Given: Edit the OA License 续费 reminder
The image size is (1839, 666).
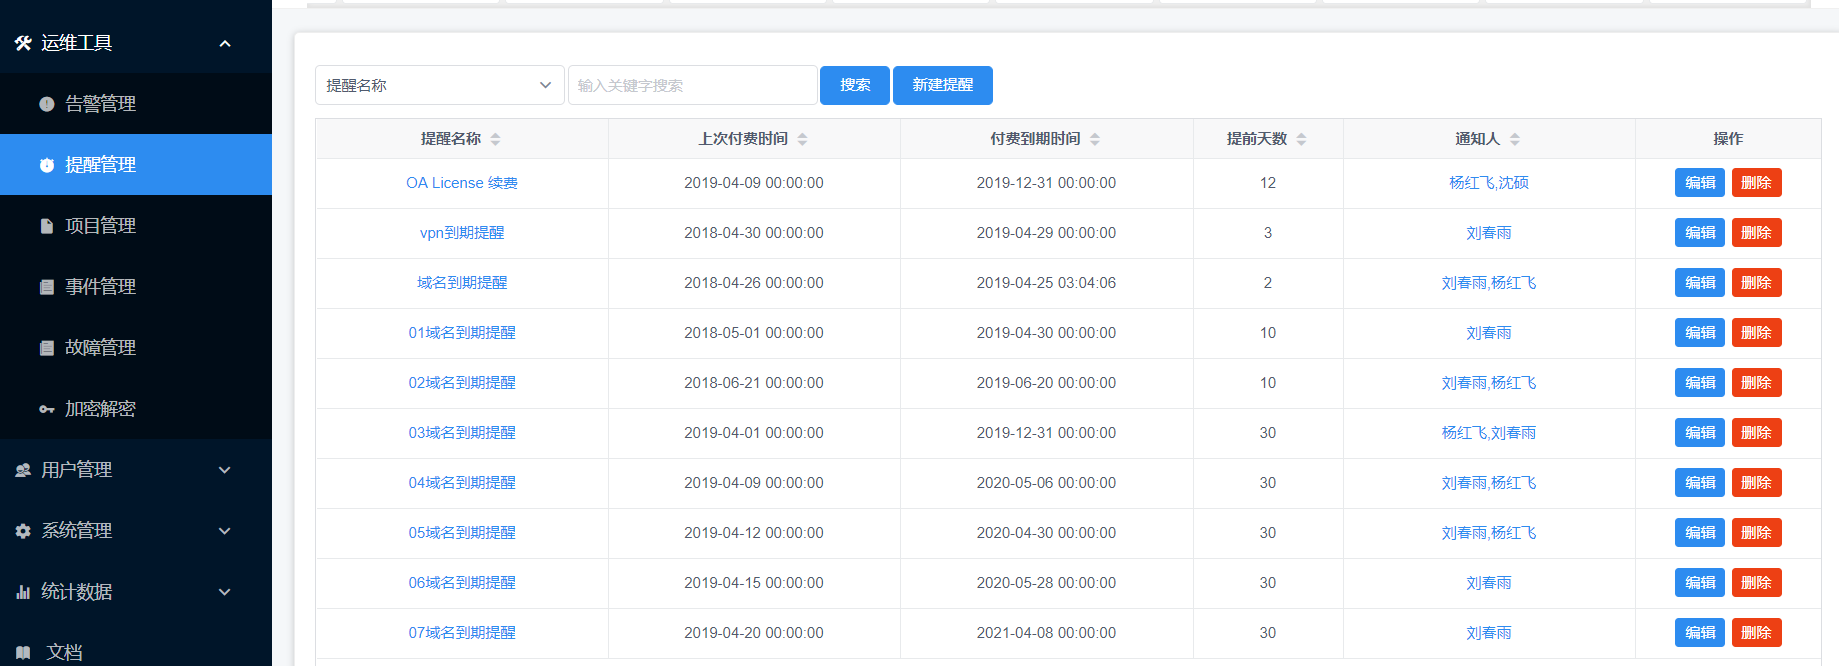Looking at the screenshot, I should coord(1700,183).
